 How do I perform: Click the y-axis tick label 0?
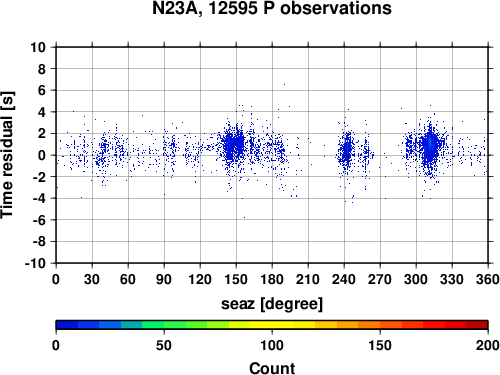42,155
